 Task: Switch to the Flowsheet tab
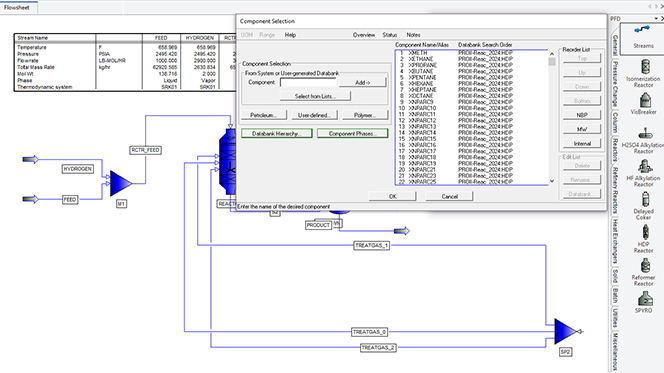pos(17,8)
